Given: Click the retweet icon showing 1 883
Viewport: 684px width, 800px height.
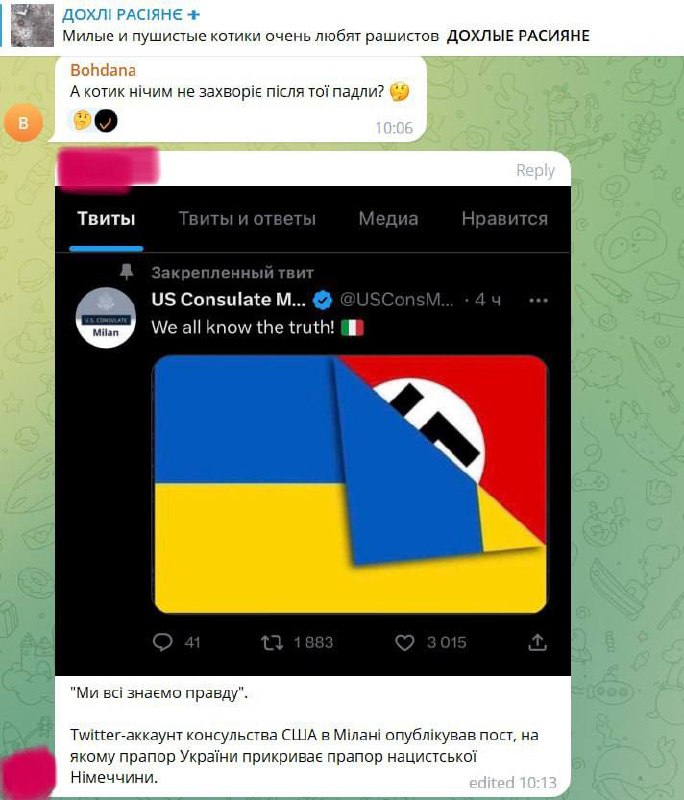Looking at the screenshot, I should pyautogui.click(x=272, y=642).
